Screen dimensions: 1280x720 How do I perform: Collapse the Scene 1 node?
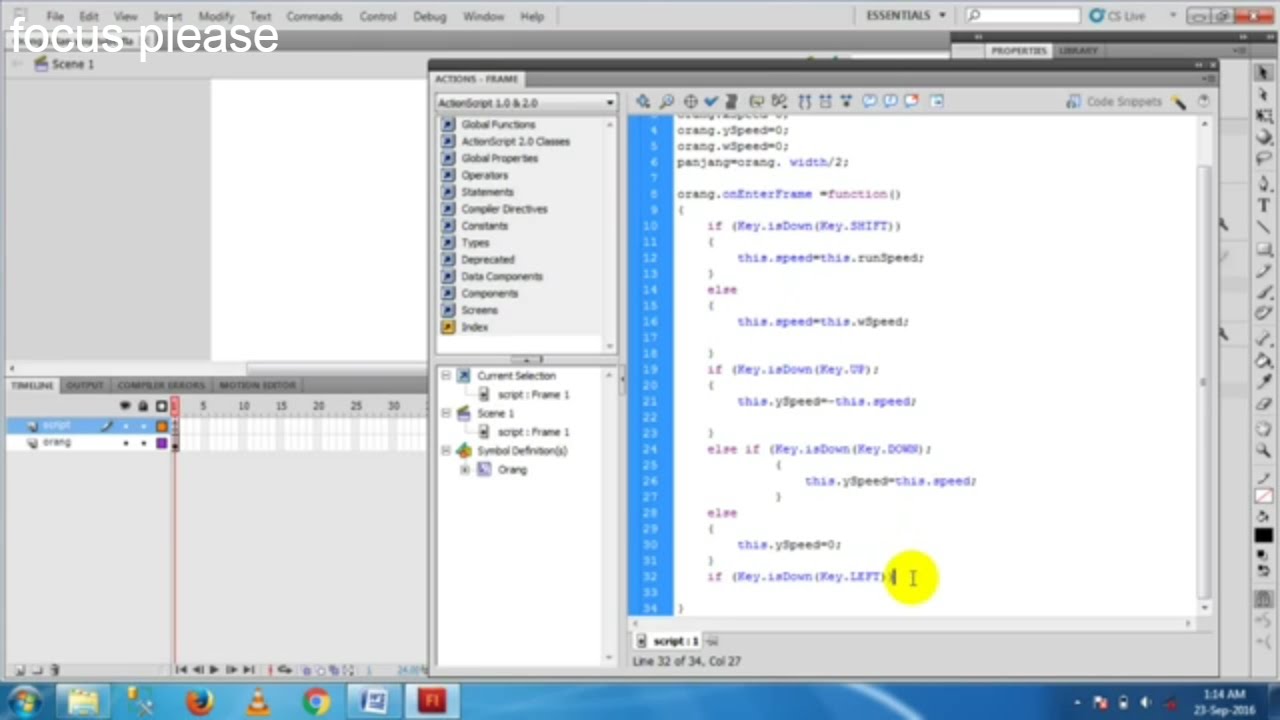(446, 414)
